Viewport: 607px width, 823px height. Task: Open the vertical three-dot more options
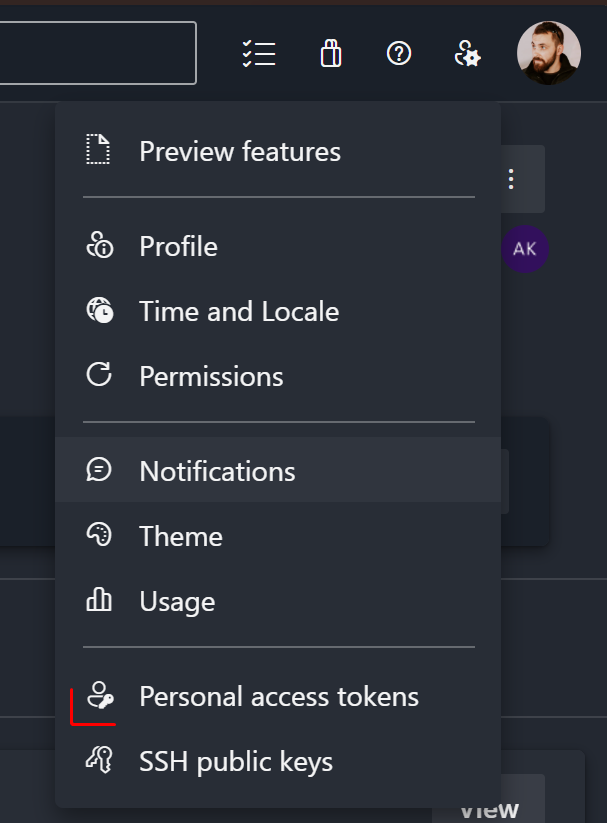coord(511,179)
